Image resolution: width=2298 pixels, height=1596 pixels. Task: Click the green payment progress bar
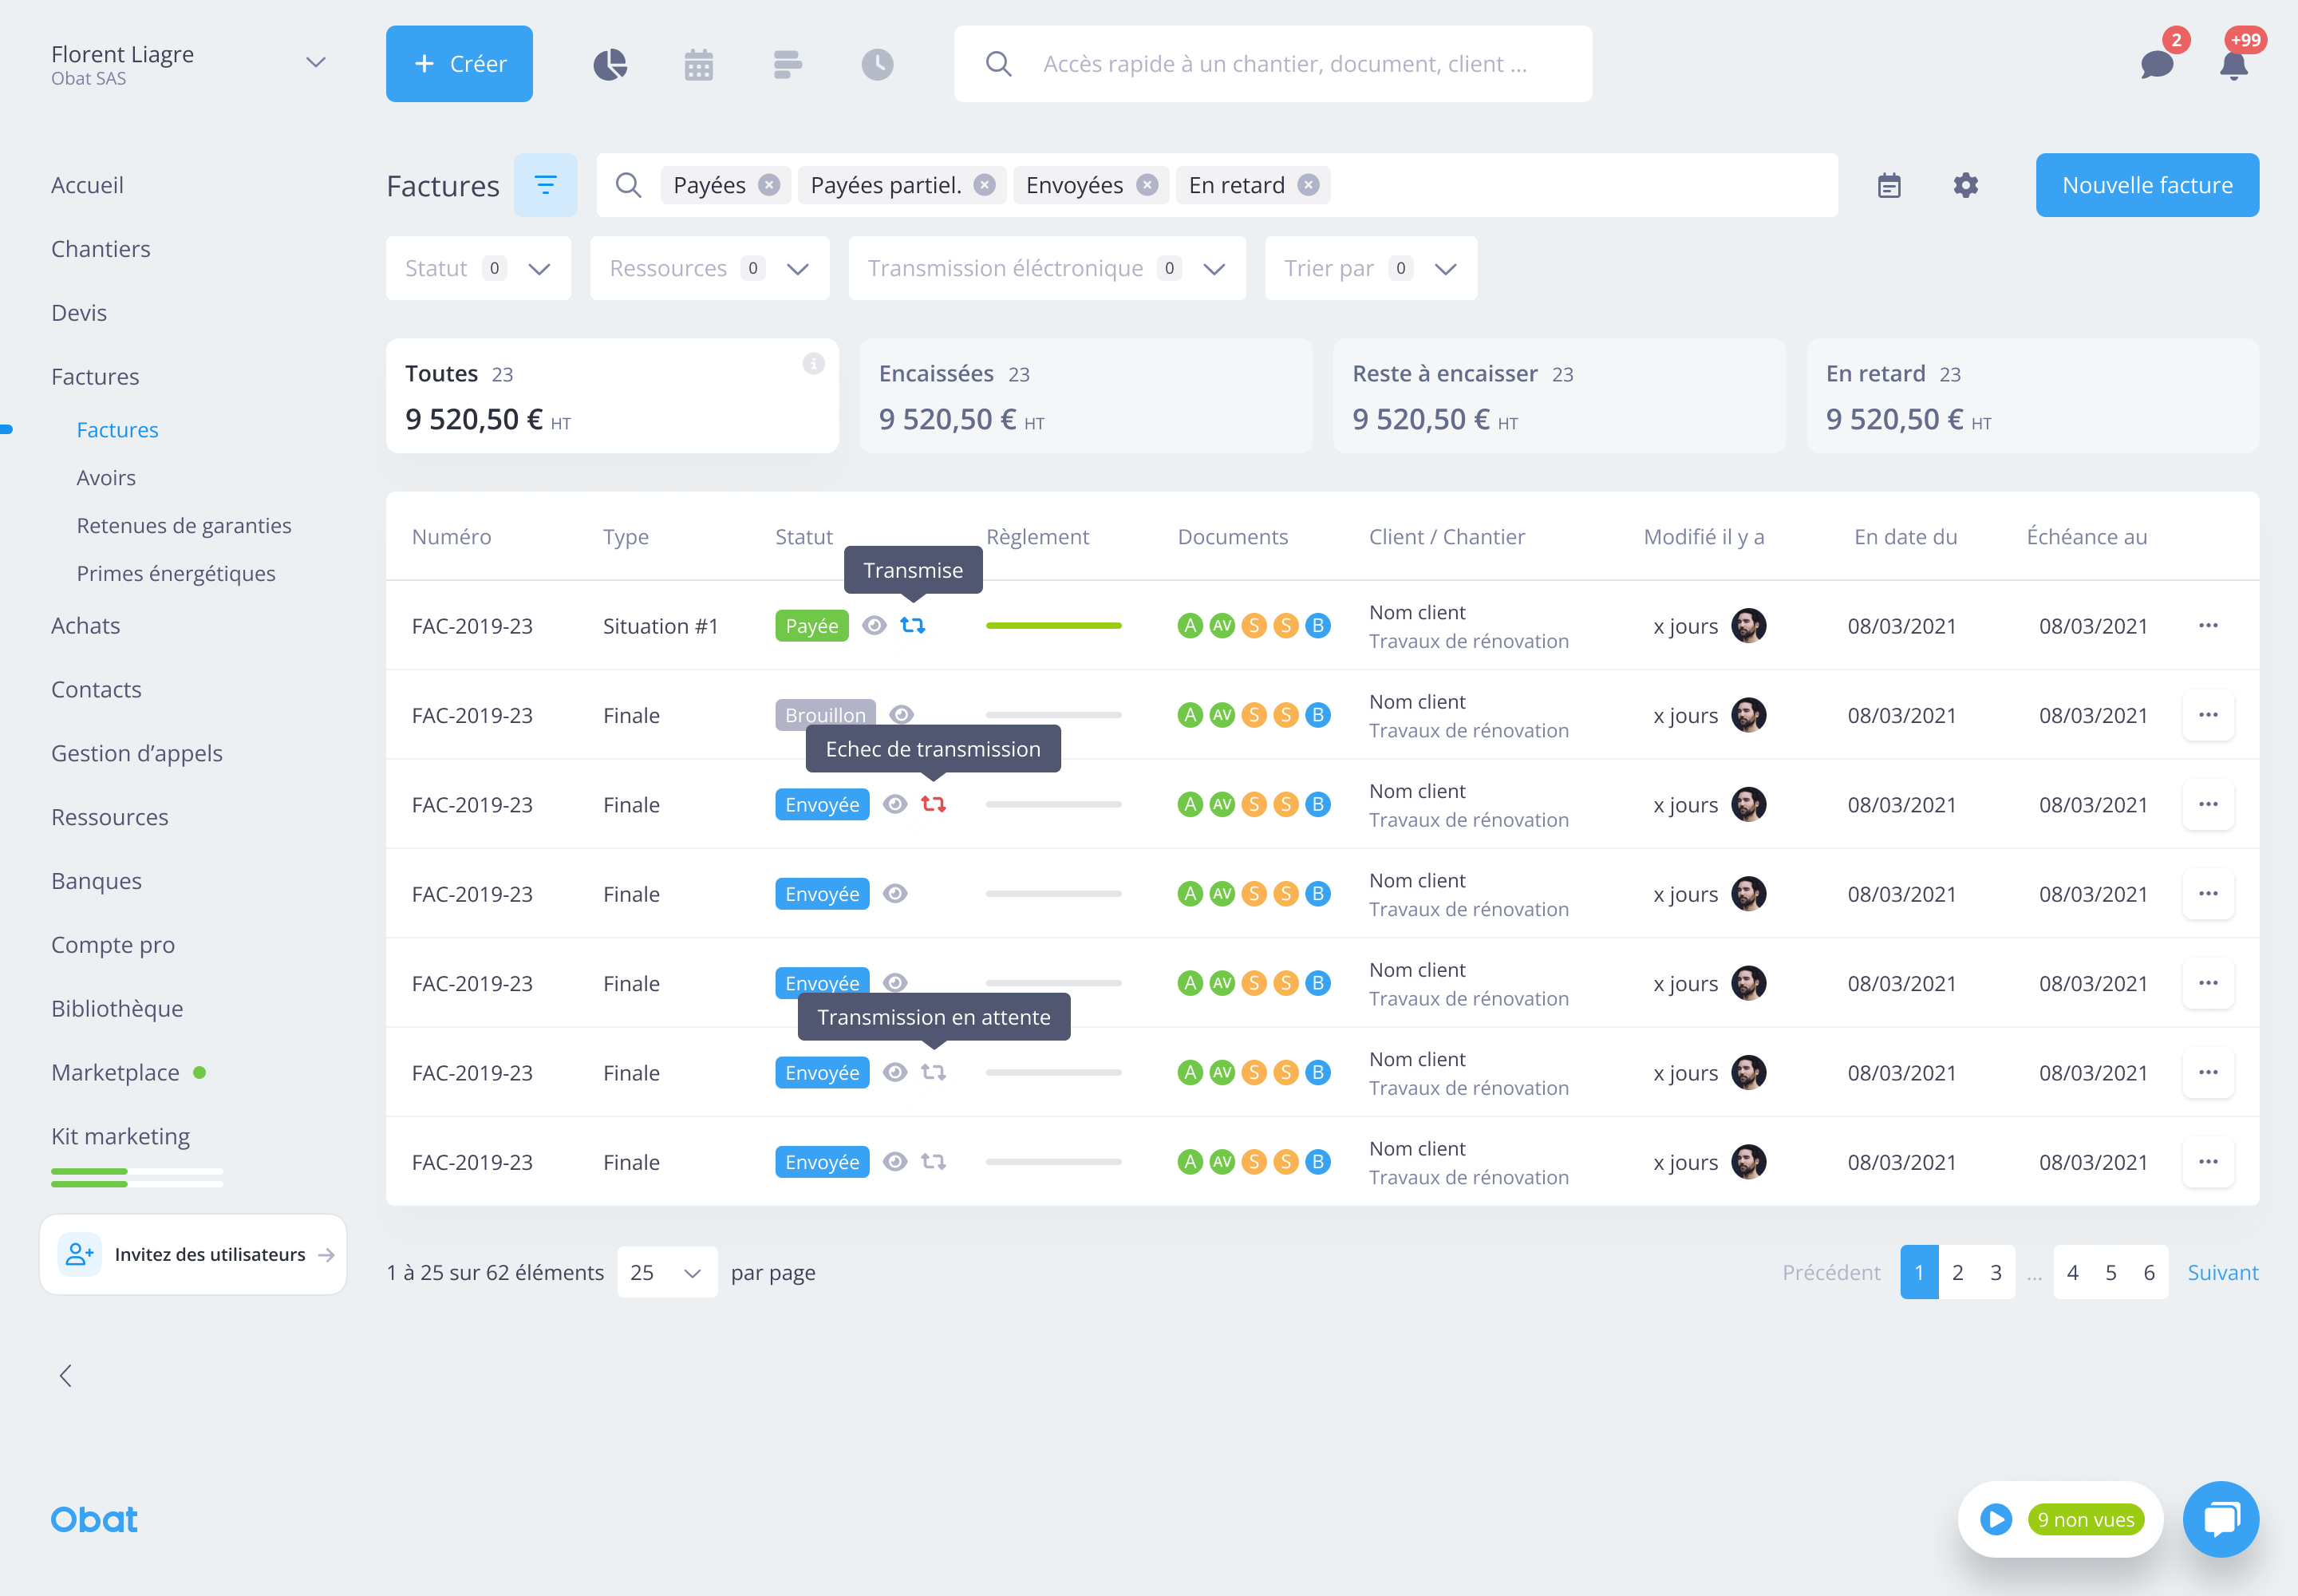[1053, 626]
